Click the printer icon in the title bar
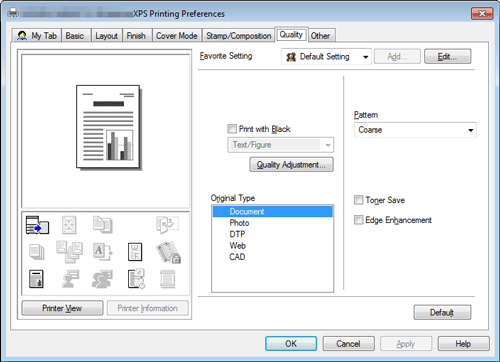Viewport: 500px width, 362px height. pyautogui.click(x=13, y=14)
